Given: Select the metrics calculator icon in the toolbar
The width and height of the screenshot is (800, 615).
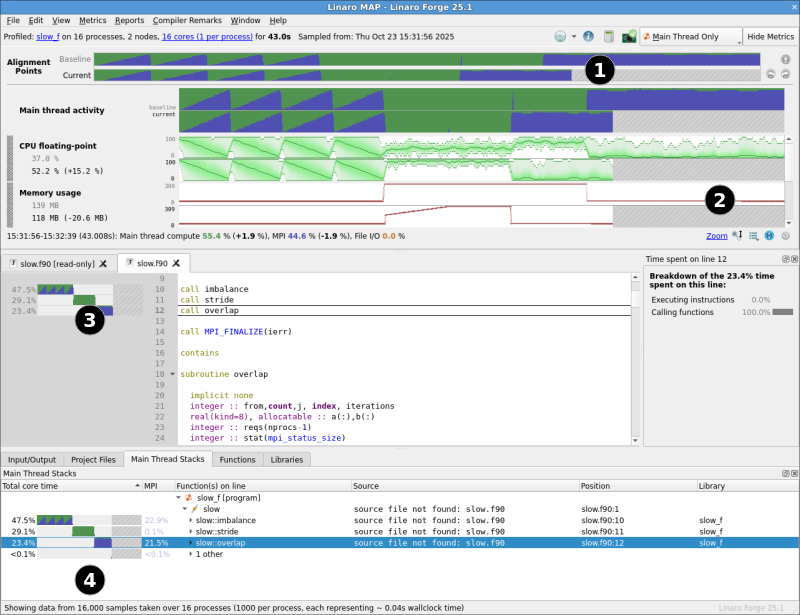Looking at the screenshot, I should click(x=609, y=36).
